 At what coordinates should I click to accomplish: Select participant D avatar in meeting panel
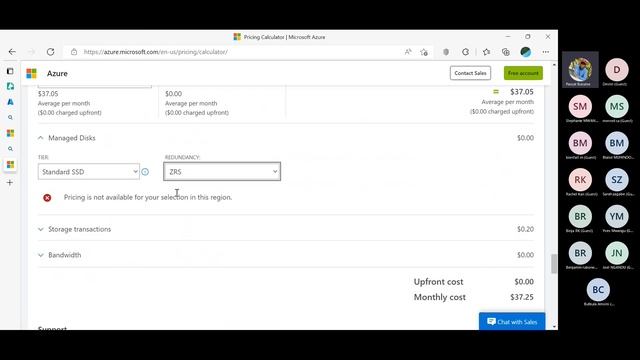click(617, 70)
